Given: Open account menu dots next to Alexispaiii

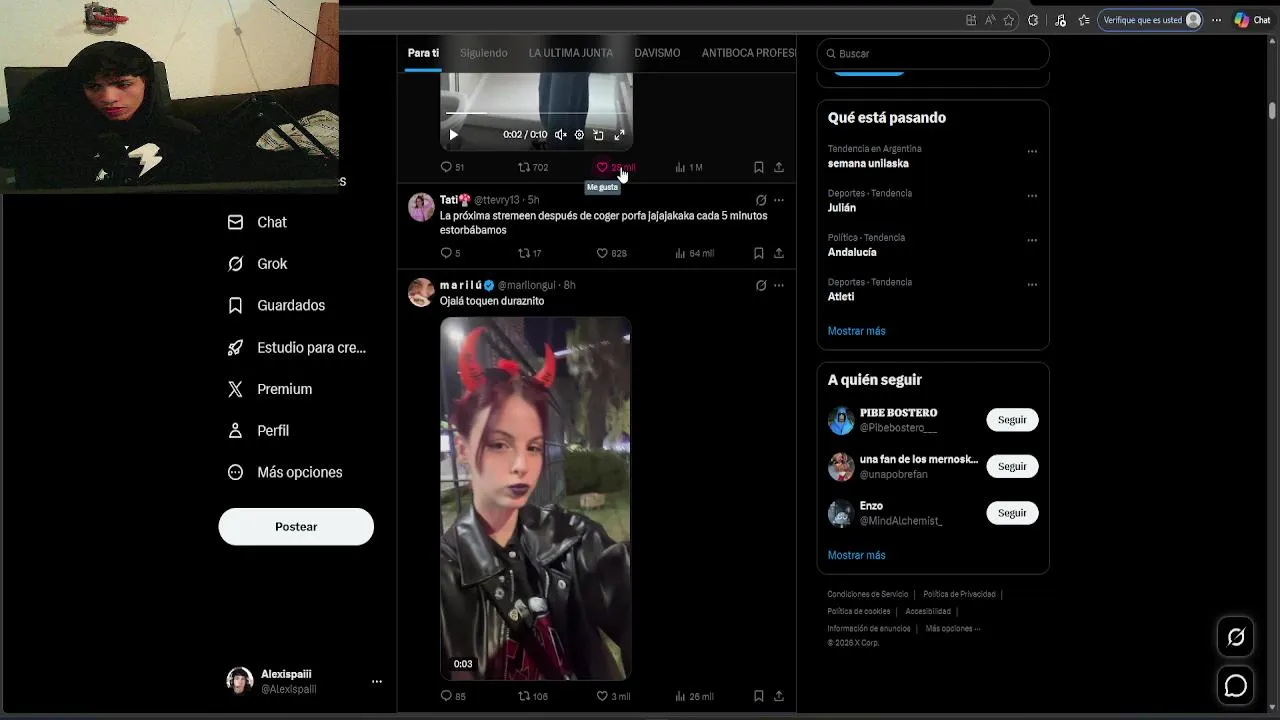Looking at the screenshot, I should (x=377, y=681).
